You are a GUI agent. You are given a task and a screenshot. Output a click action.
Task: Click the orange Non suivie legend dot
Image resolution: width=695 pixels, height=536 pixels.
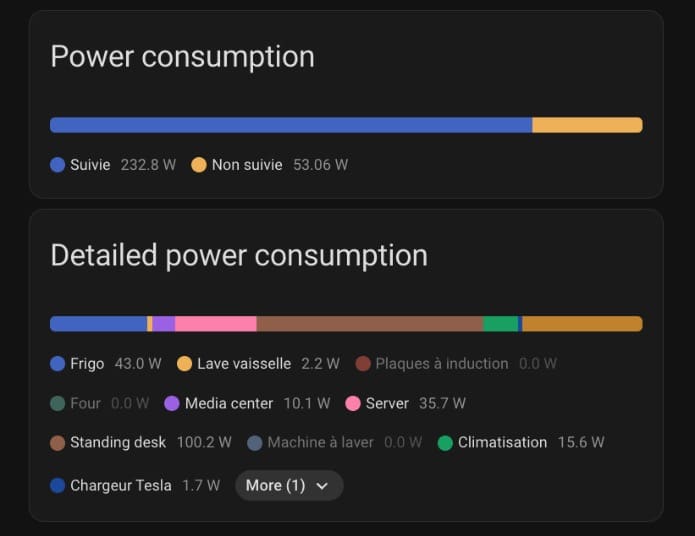pos(199,165)
